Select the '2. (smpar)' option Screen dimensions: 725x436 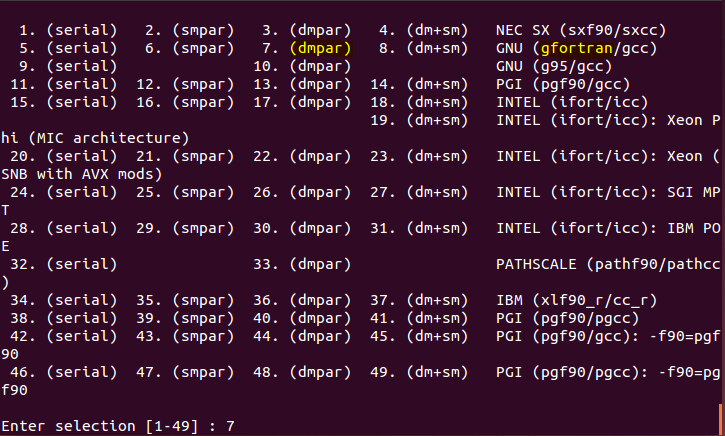click(x=190, y=31)
